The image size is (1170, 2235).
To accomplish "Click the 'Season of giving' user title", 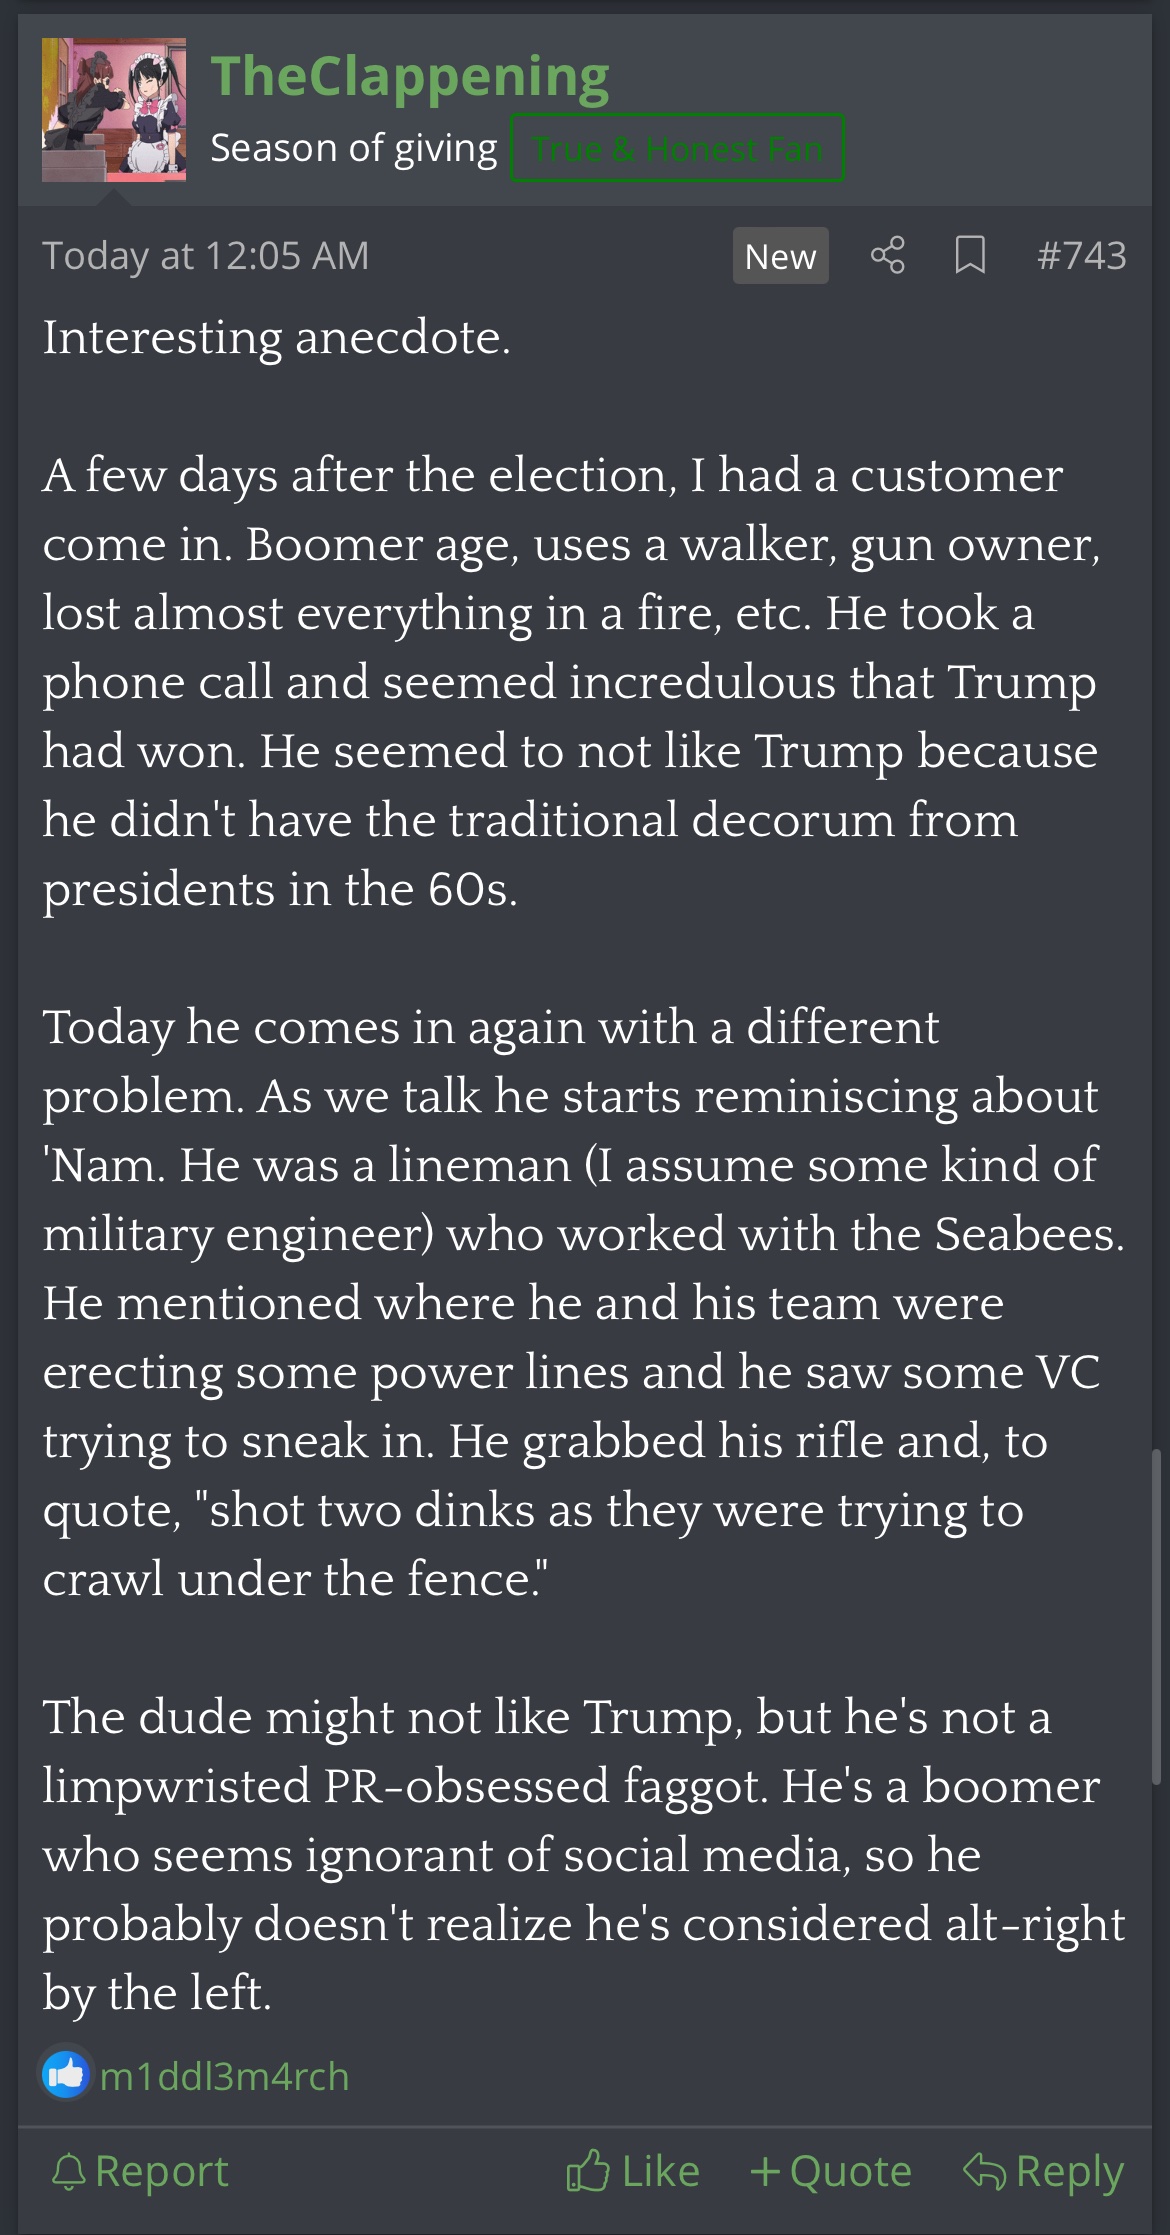I will pos(354,148).
